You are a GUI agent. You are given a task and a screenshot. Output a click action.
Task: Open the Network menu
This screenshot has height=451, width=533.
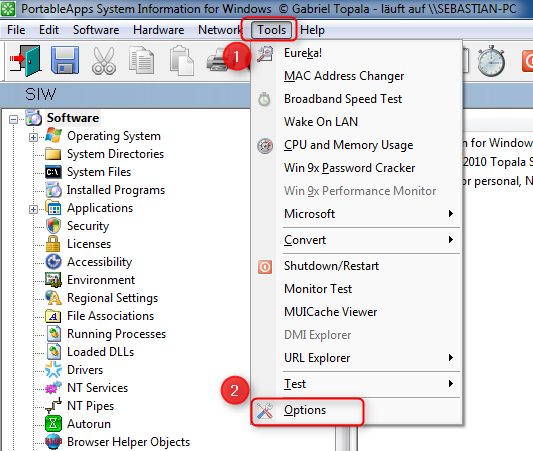220,30
